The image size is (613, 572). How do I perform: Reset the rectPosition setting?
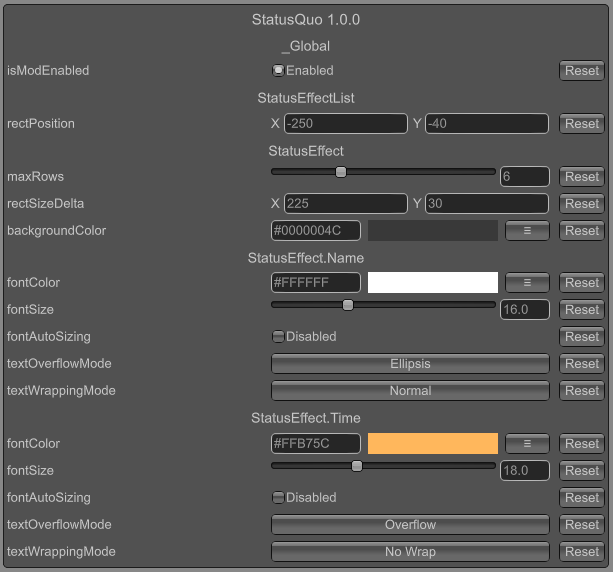coord(582,124)
